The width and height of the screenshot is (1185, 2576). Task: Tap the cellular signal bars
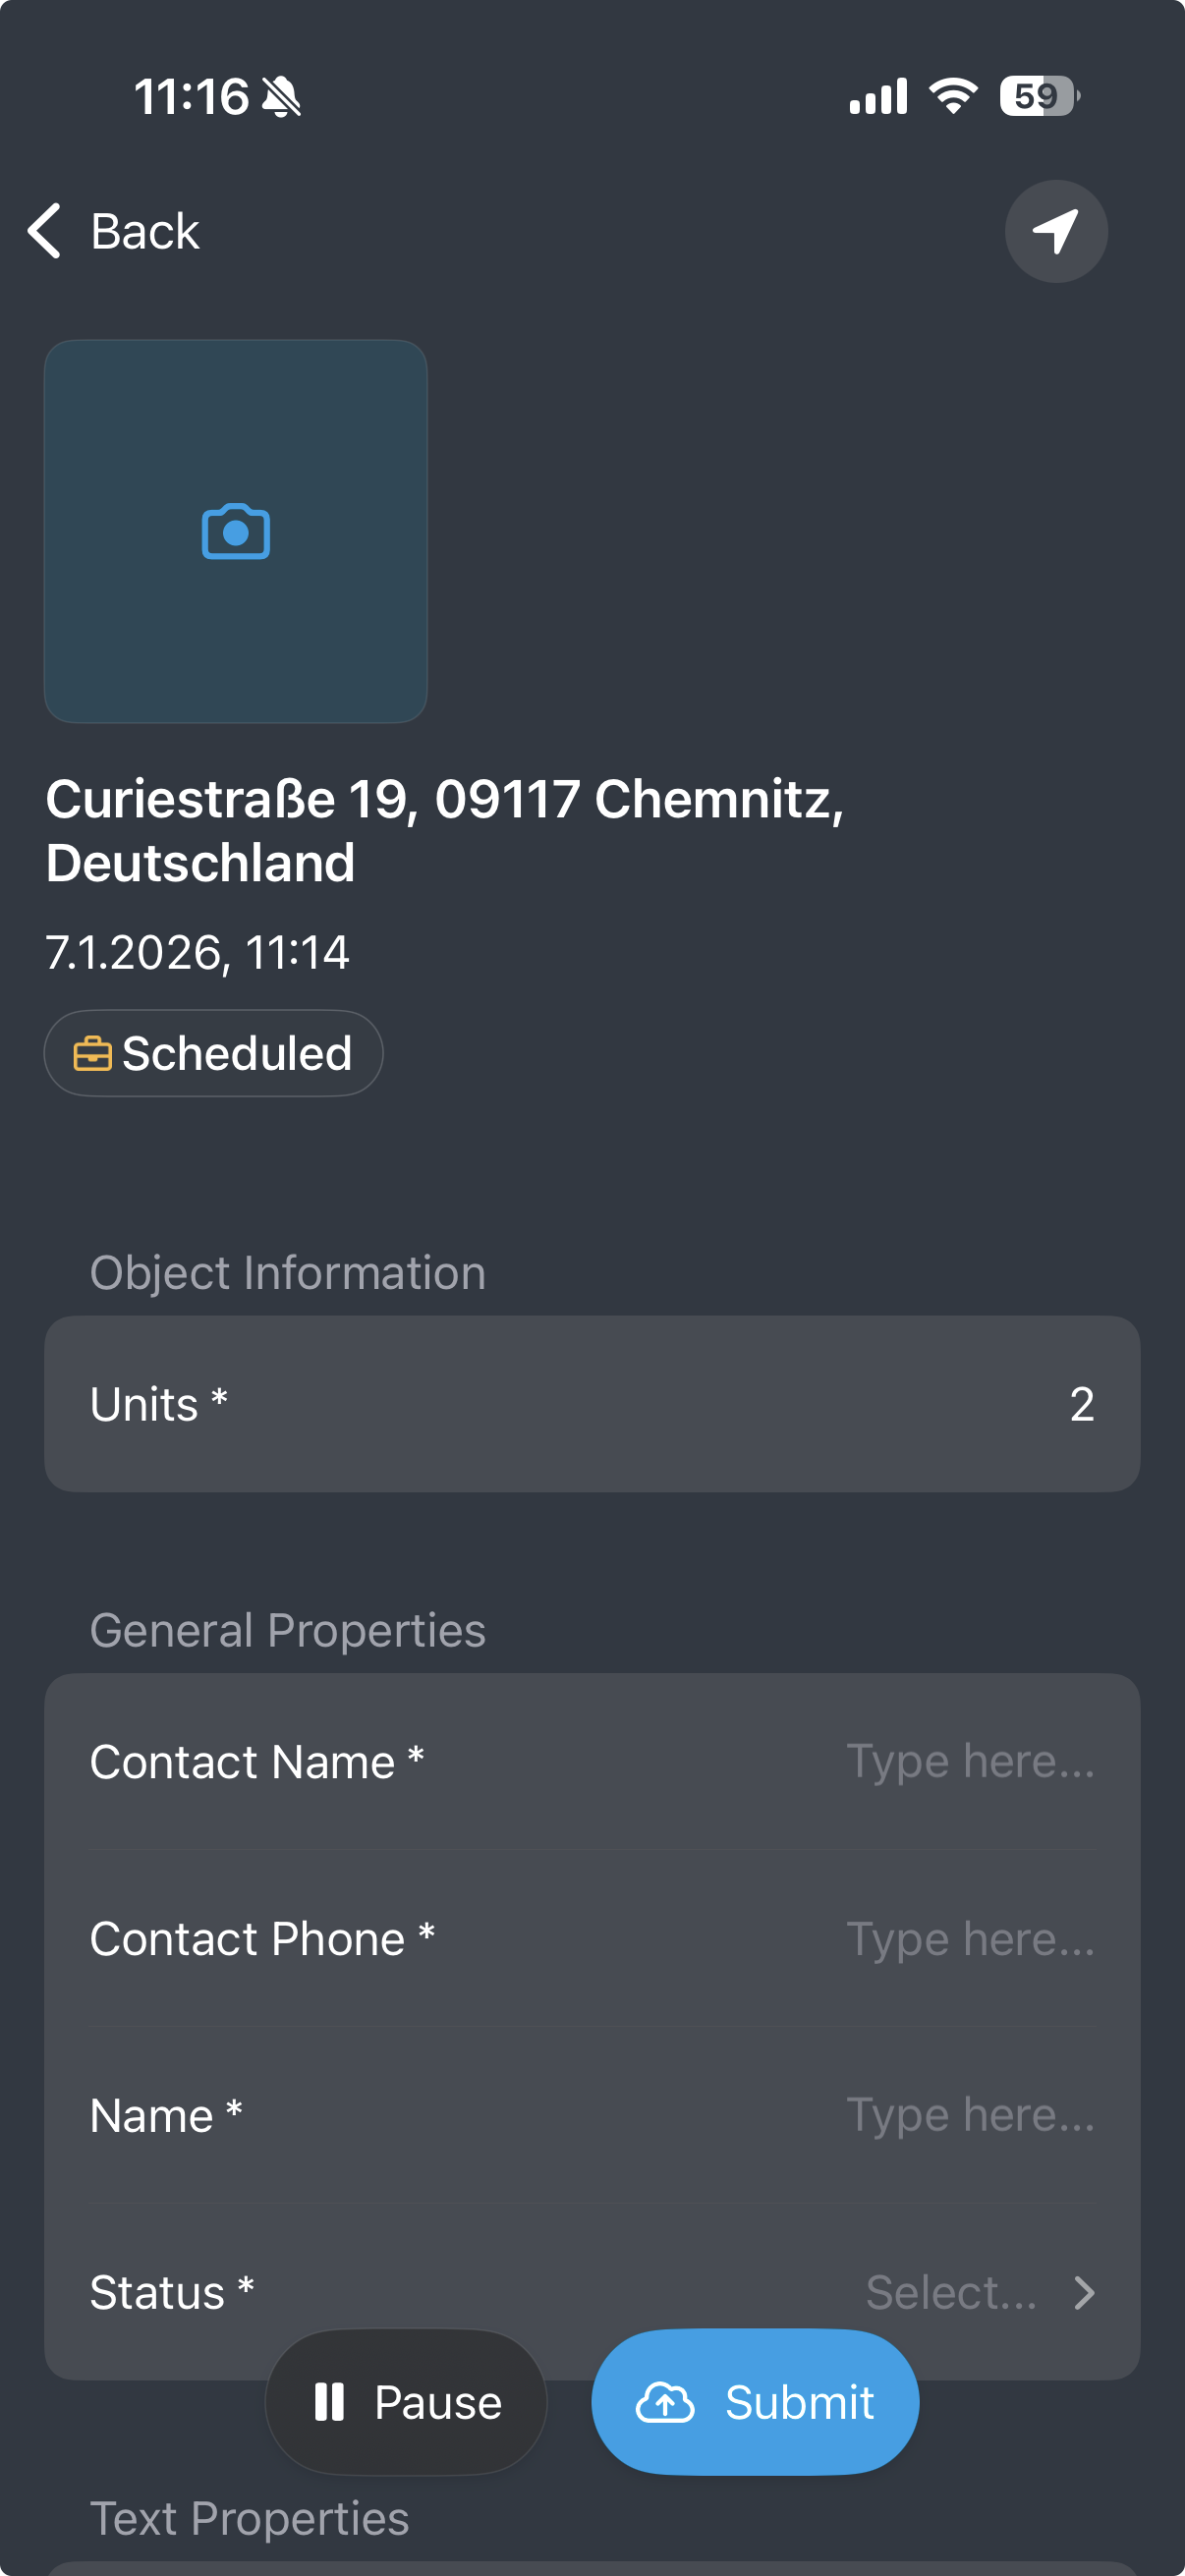coord(878,96)
